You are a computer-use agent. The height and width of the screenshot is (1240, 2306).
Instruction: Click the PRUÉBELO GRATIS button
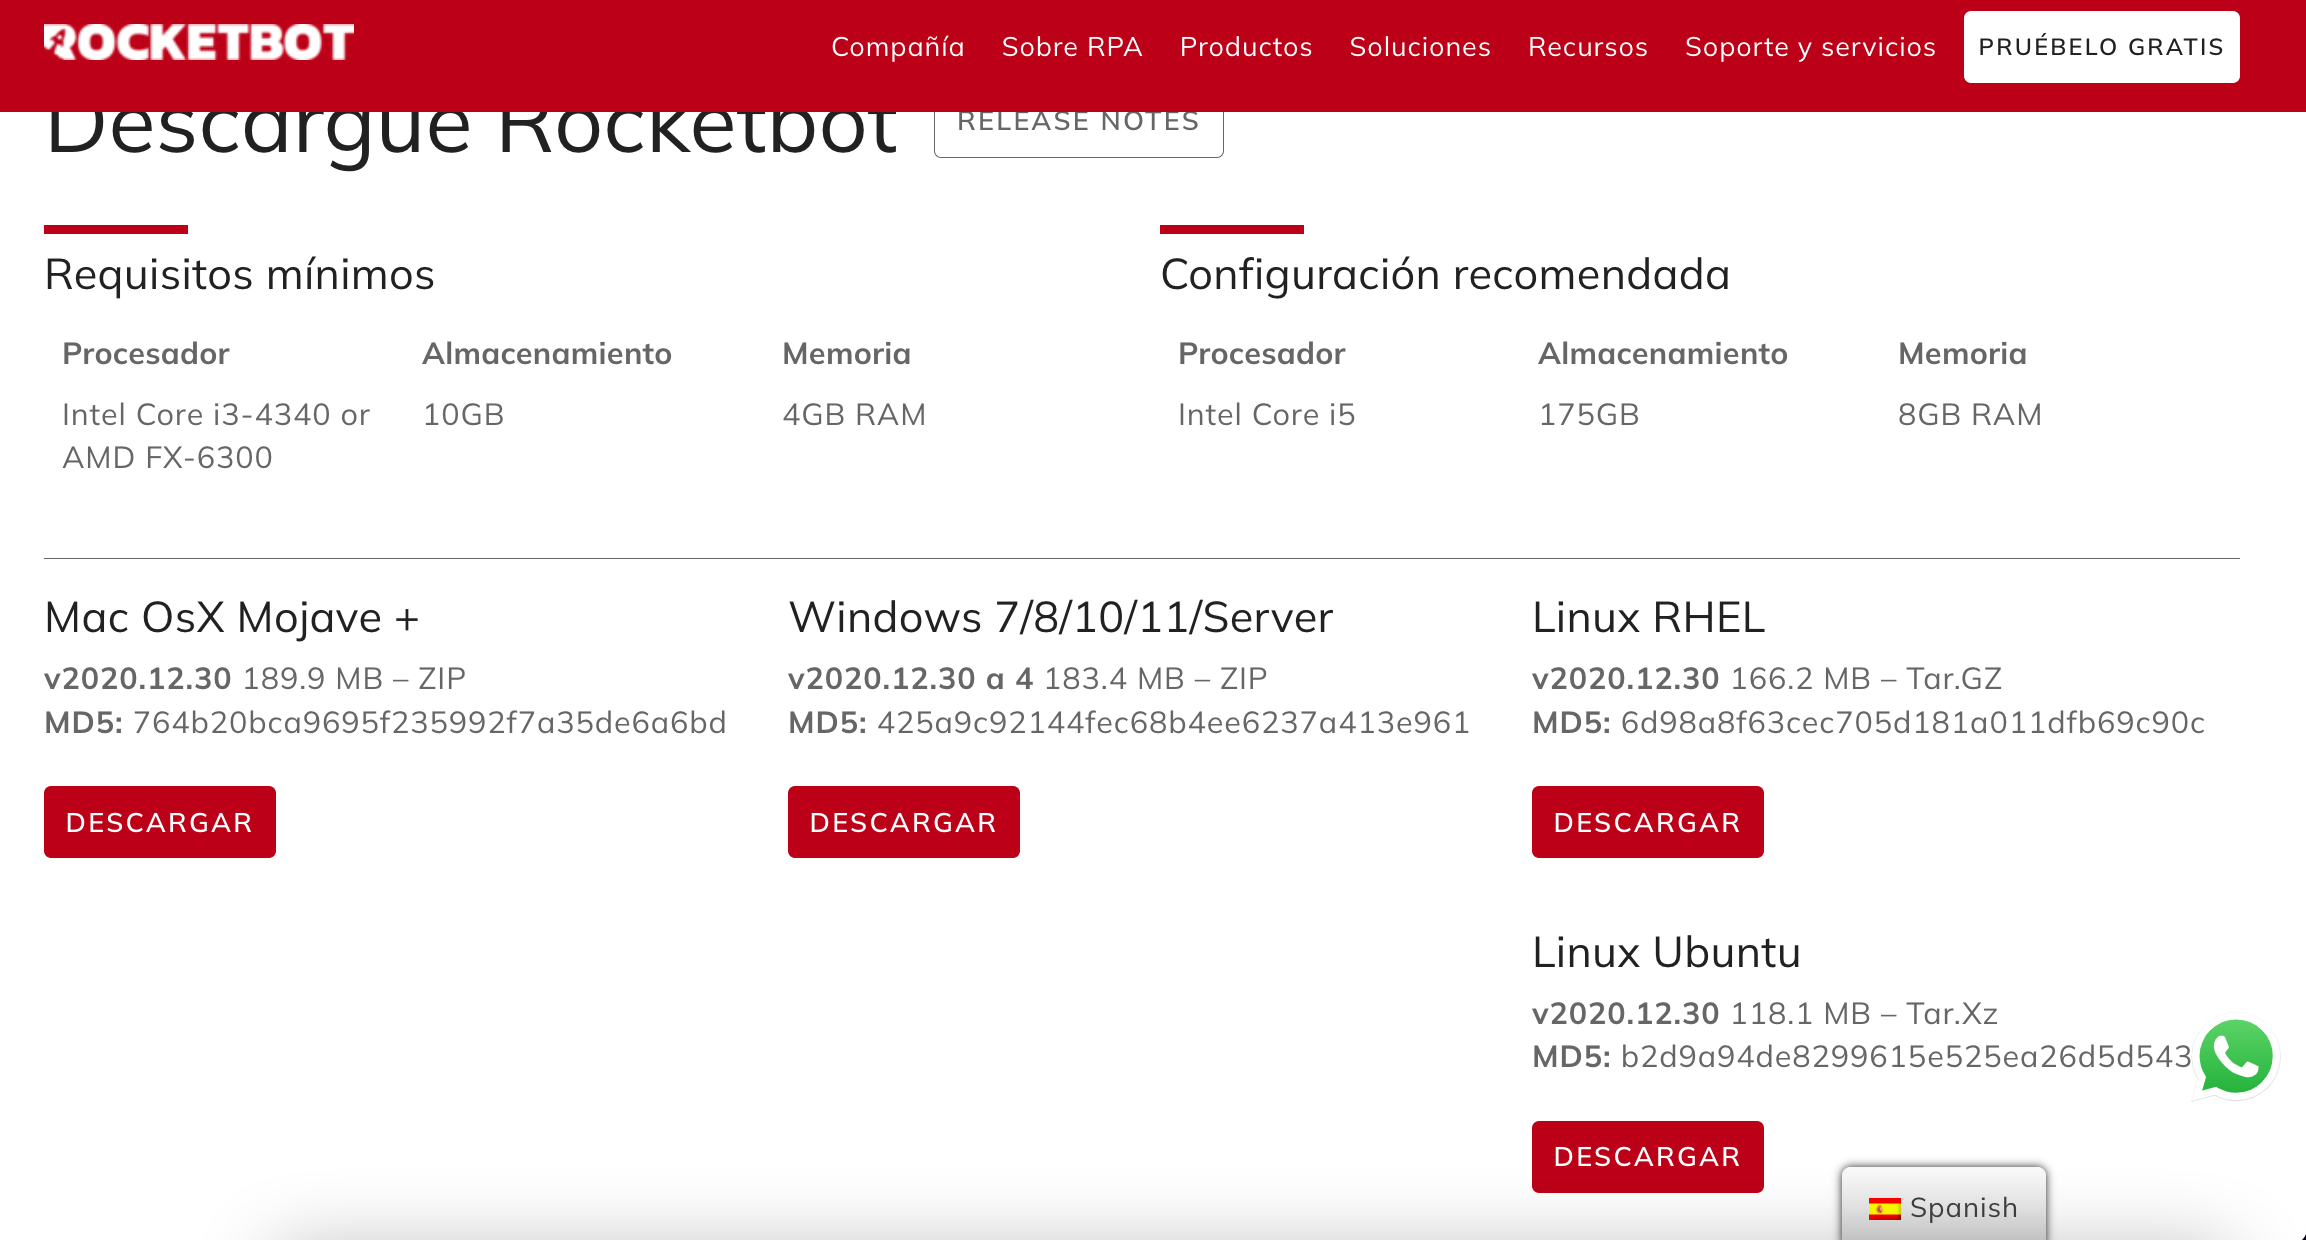click(x=2101, y=47)
